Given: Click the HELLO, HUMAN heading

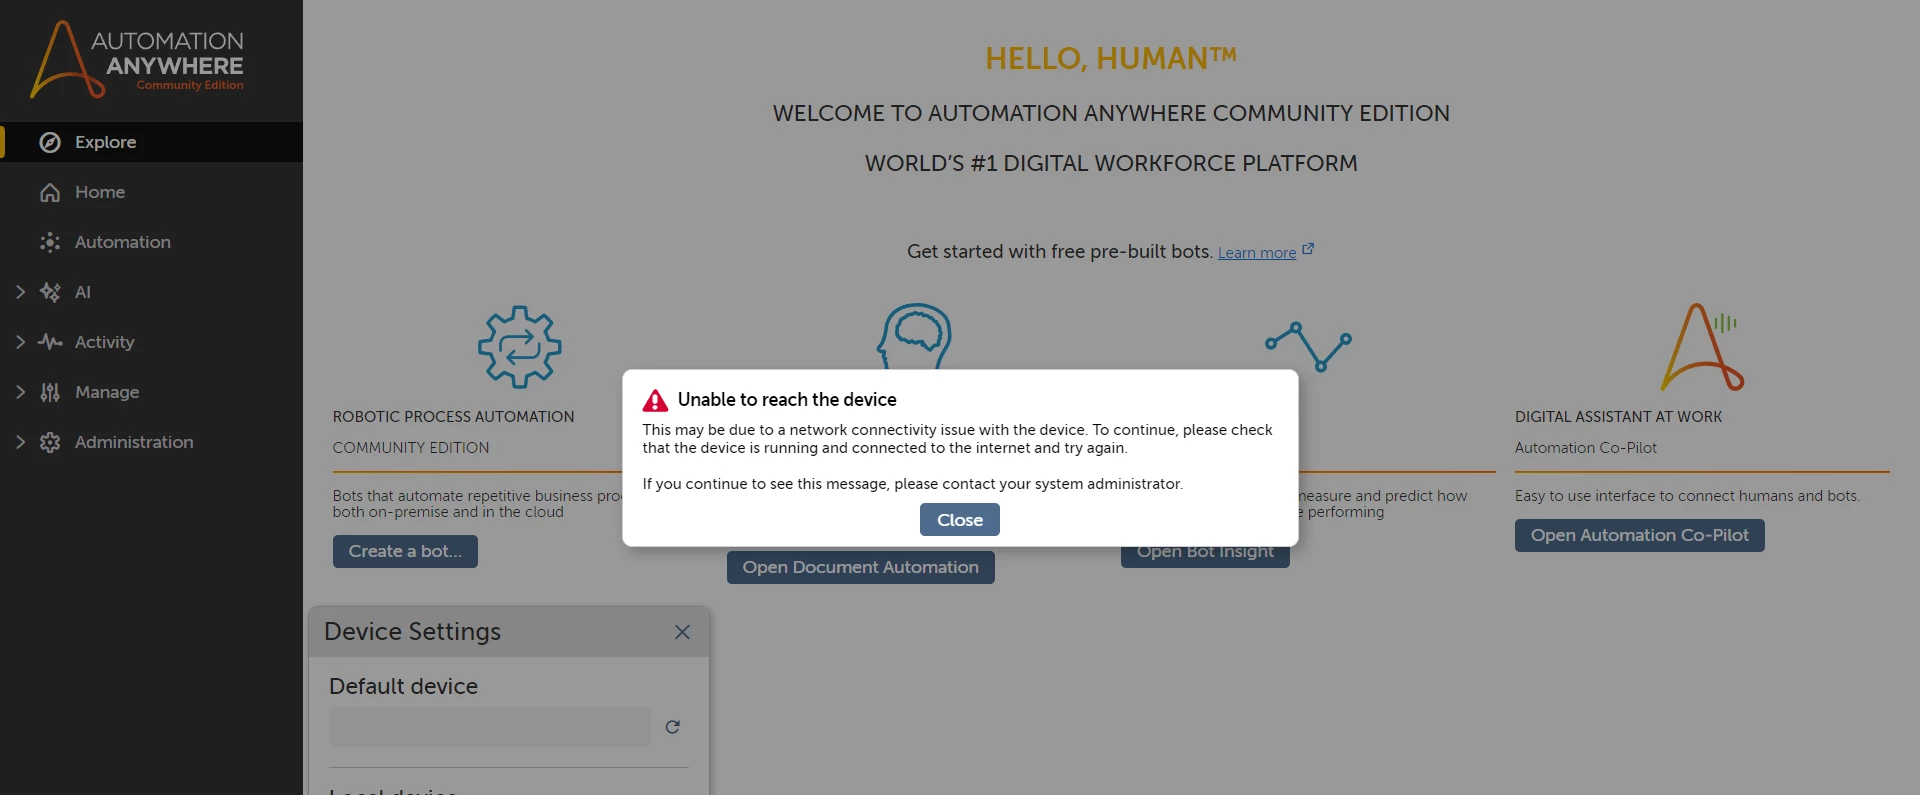Looking at the screenshot, I should [1111, 58].
